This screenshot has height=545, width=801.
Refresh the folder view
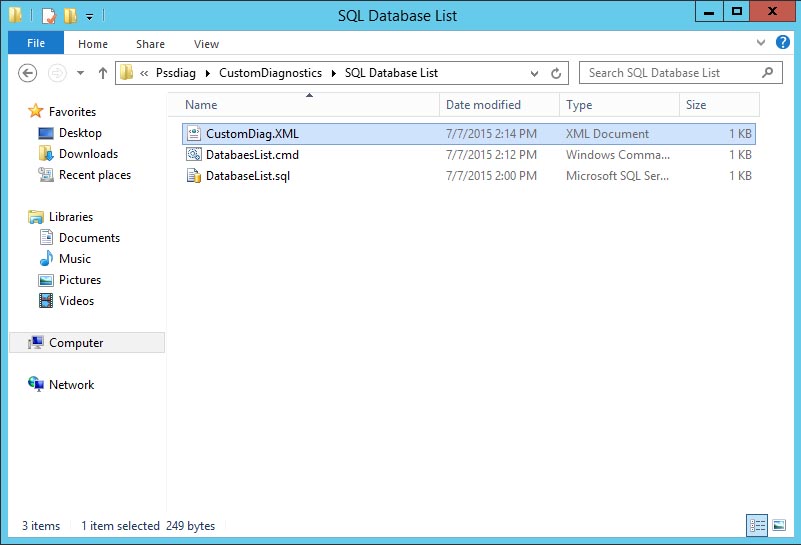556,74
